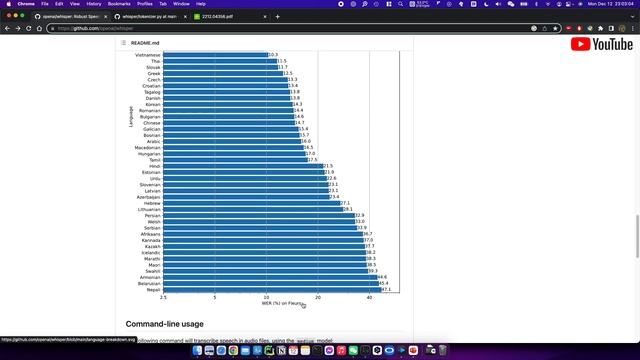Close the whisper/tokenizer.py tab
640x360 pixels.
coord(185,17)
